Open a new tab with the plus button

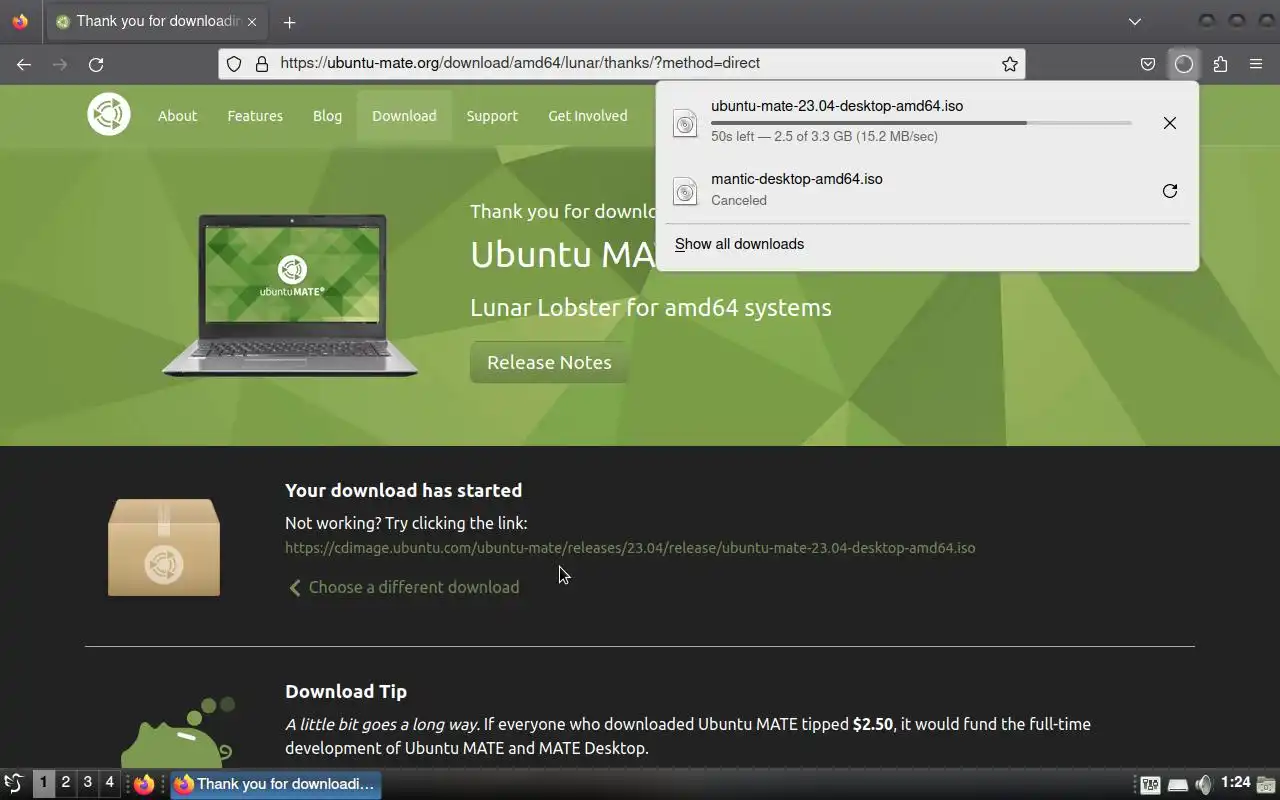click(289, 22)
